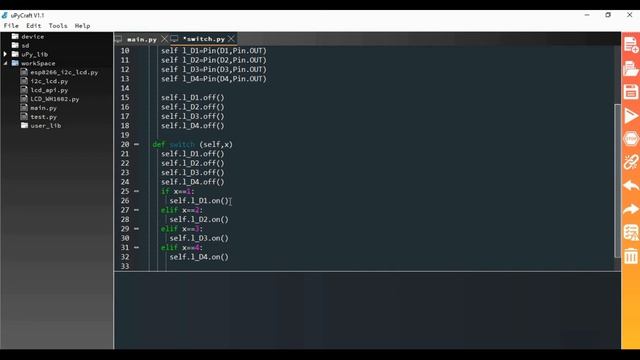Open the File menu
This screenshot has height=360, width=640.
pyautogui.click(x=11, y=26)
